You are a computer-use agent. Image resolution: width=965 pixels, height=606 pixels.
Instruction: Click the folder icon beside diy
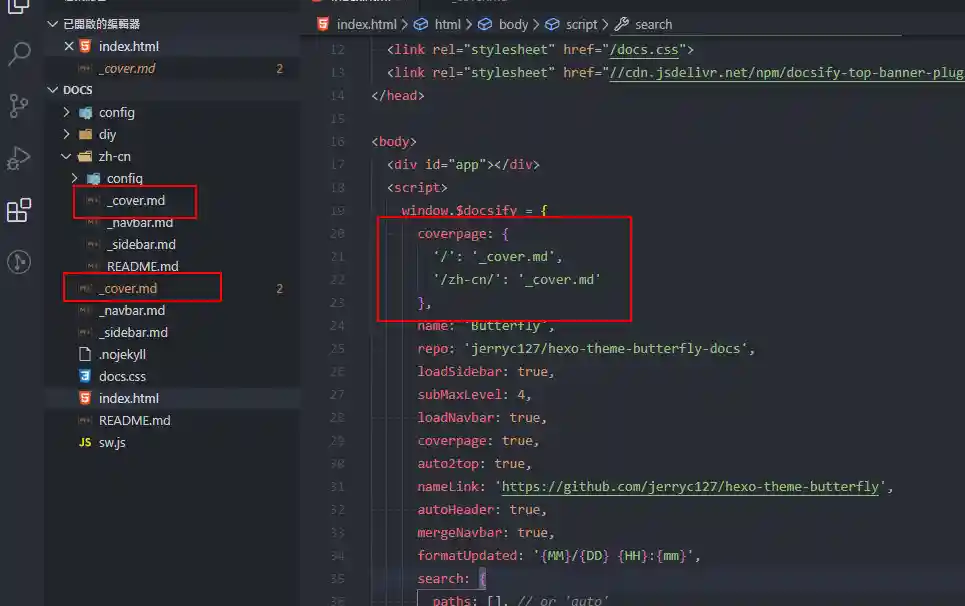[86, 134]
